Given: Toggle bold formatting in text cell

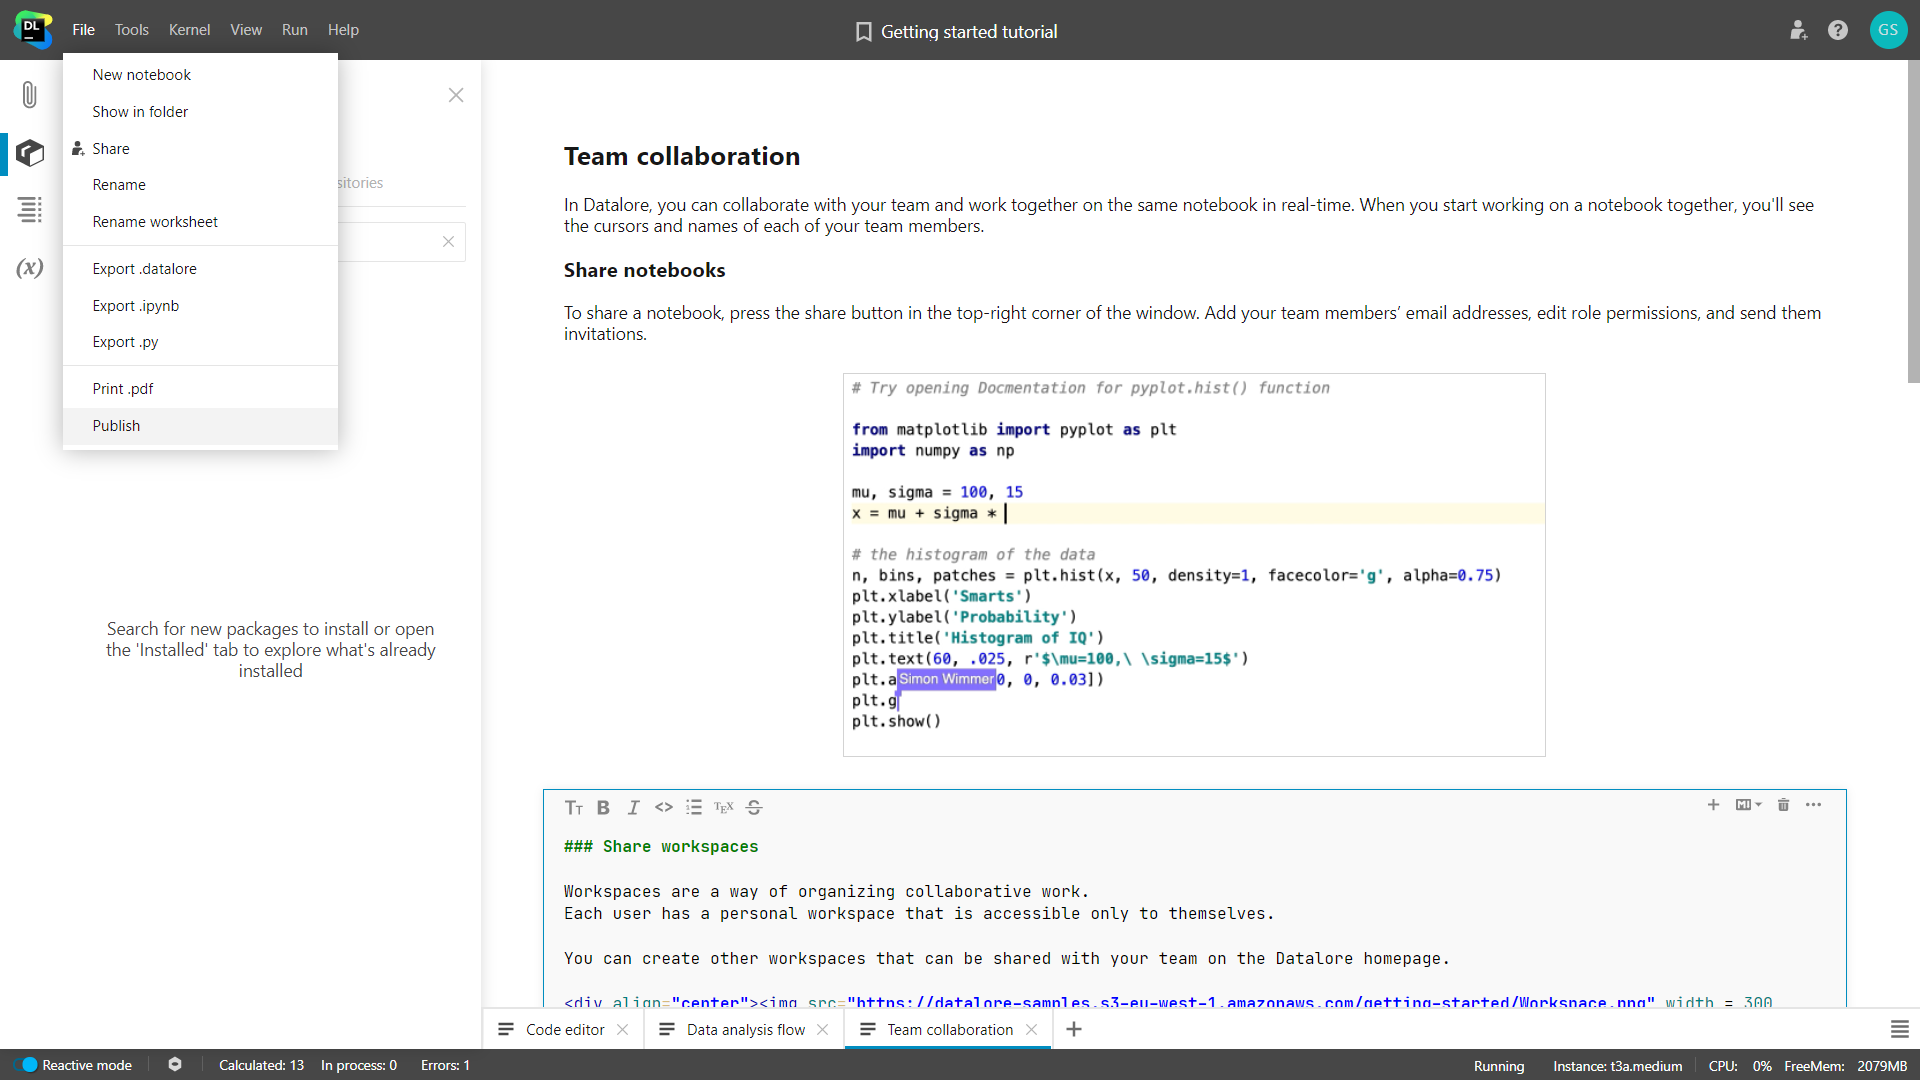Looking at the screenshot, I should [604, 807].
